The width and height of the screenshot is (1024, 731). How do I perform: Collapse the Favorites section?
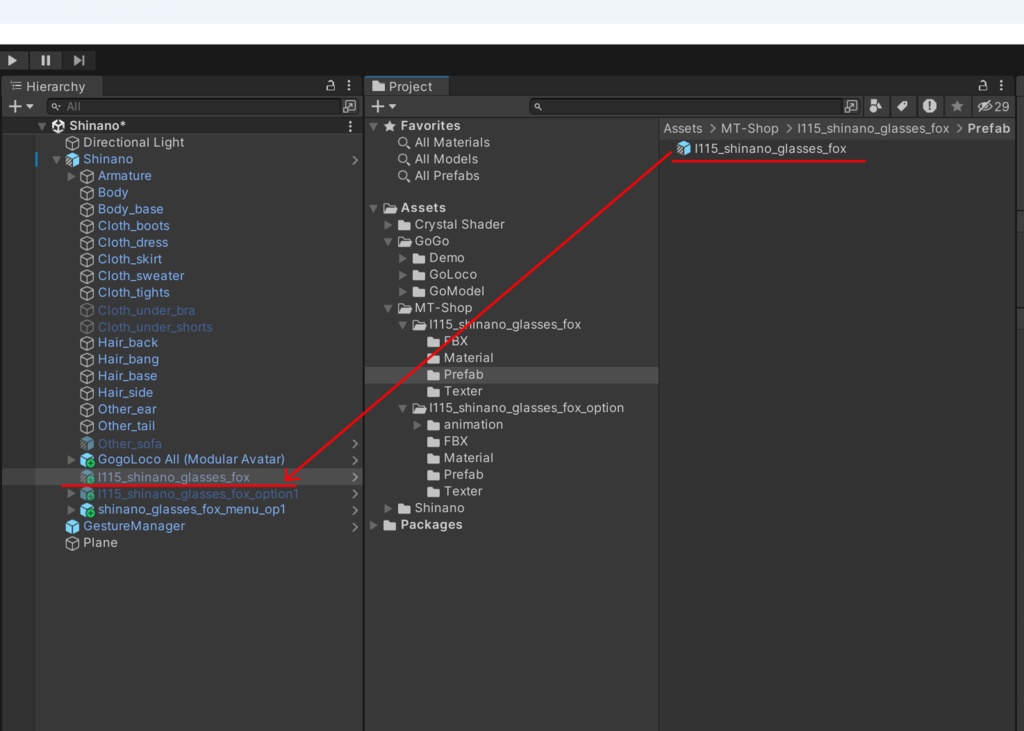[374, 126]
